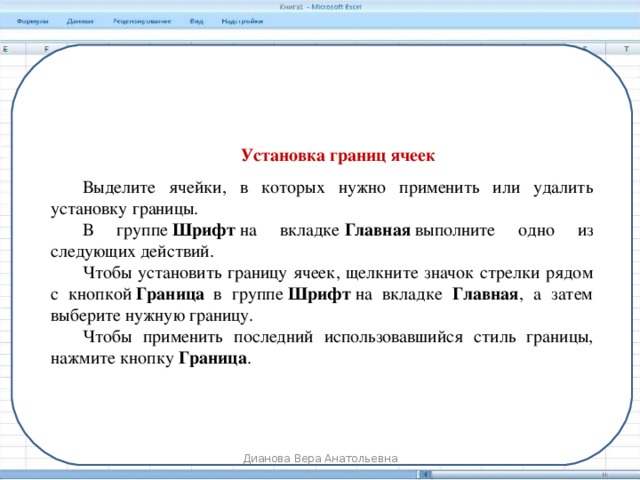Click the slide title Установка границ ячеек
640x480 pixels.
(x=338, y=156)
